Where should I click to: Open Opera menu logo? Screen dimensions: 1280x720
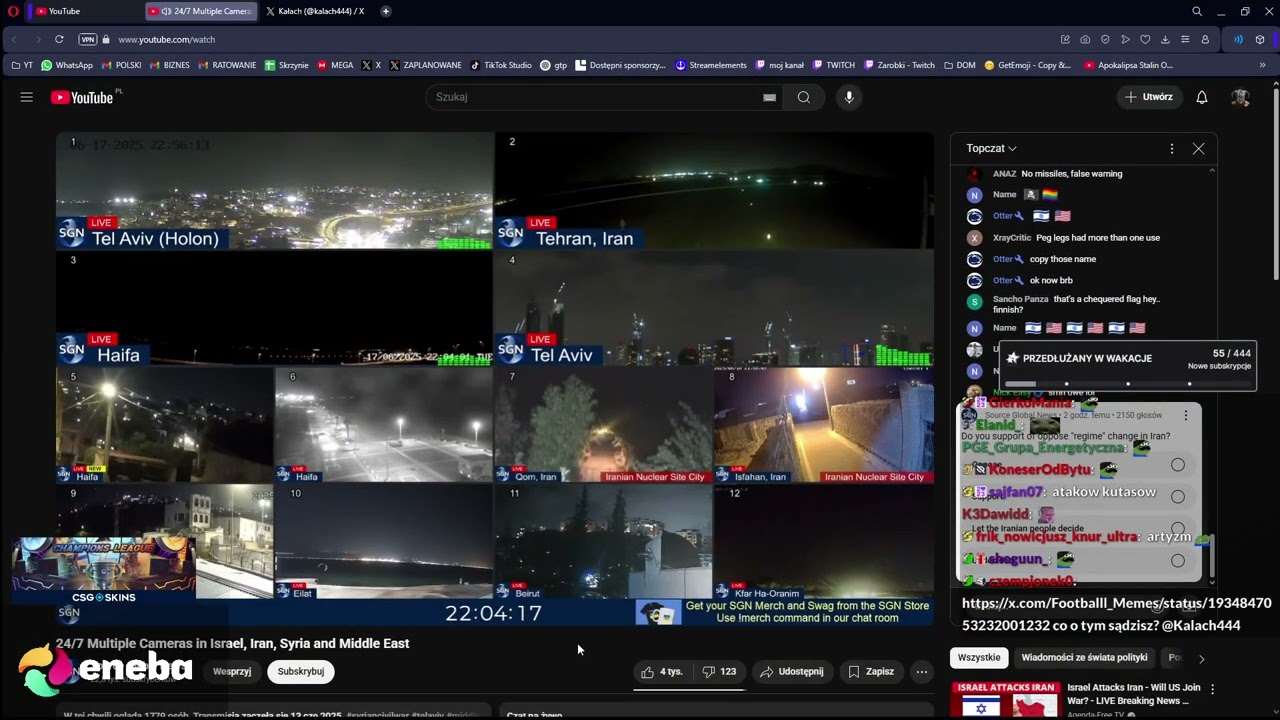click(11, 11)
